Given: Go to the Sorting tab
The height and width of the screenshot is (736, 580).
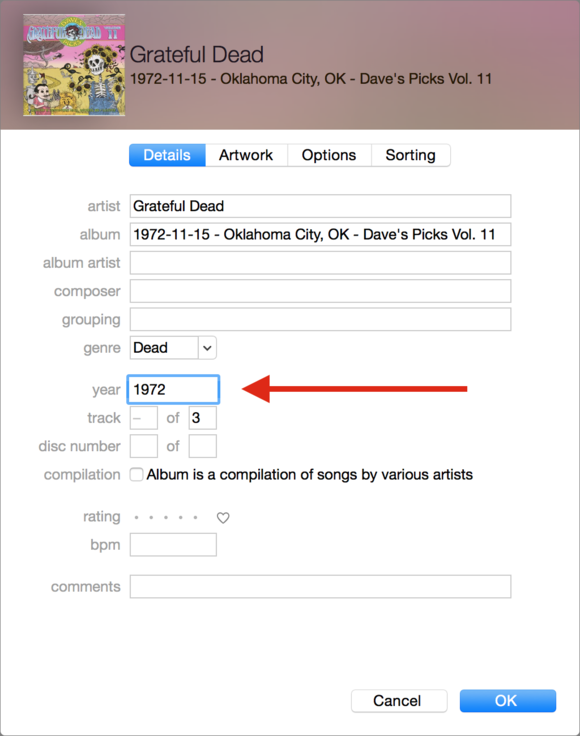Looking at the screenshot, I should [x=411, y=155].
